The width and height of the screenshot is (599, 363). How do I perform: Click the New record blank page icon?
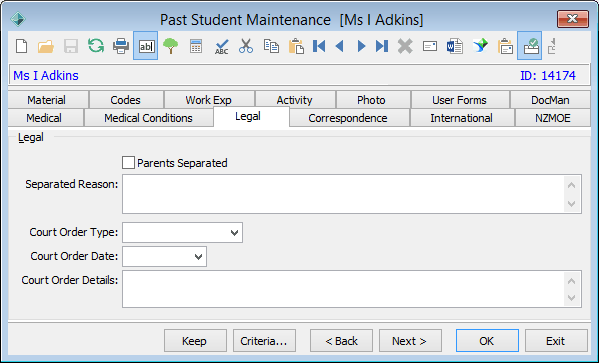click(21, 46)
